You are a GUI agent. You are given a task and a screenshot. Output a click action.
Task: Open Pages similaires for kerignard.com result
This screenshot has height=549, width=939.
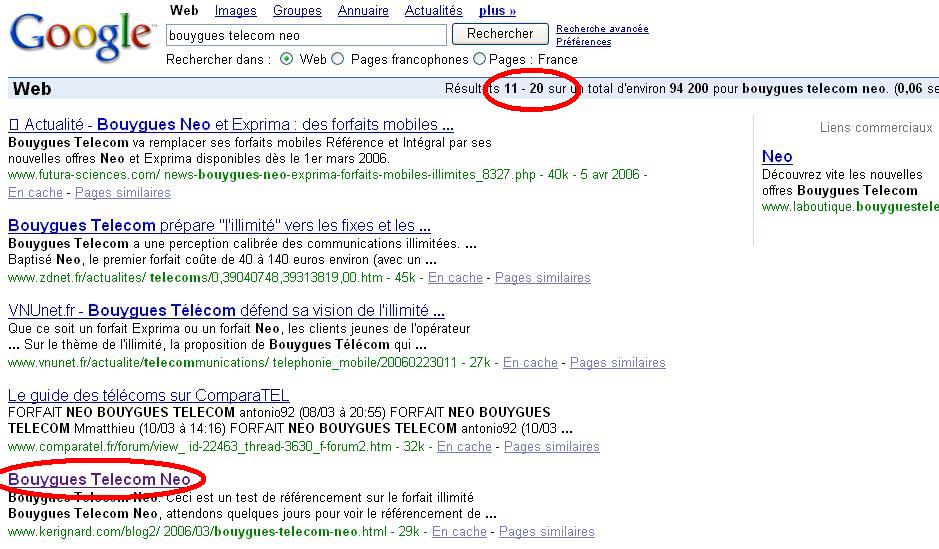[x=547, y=532]
